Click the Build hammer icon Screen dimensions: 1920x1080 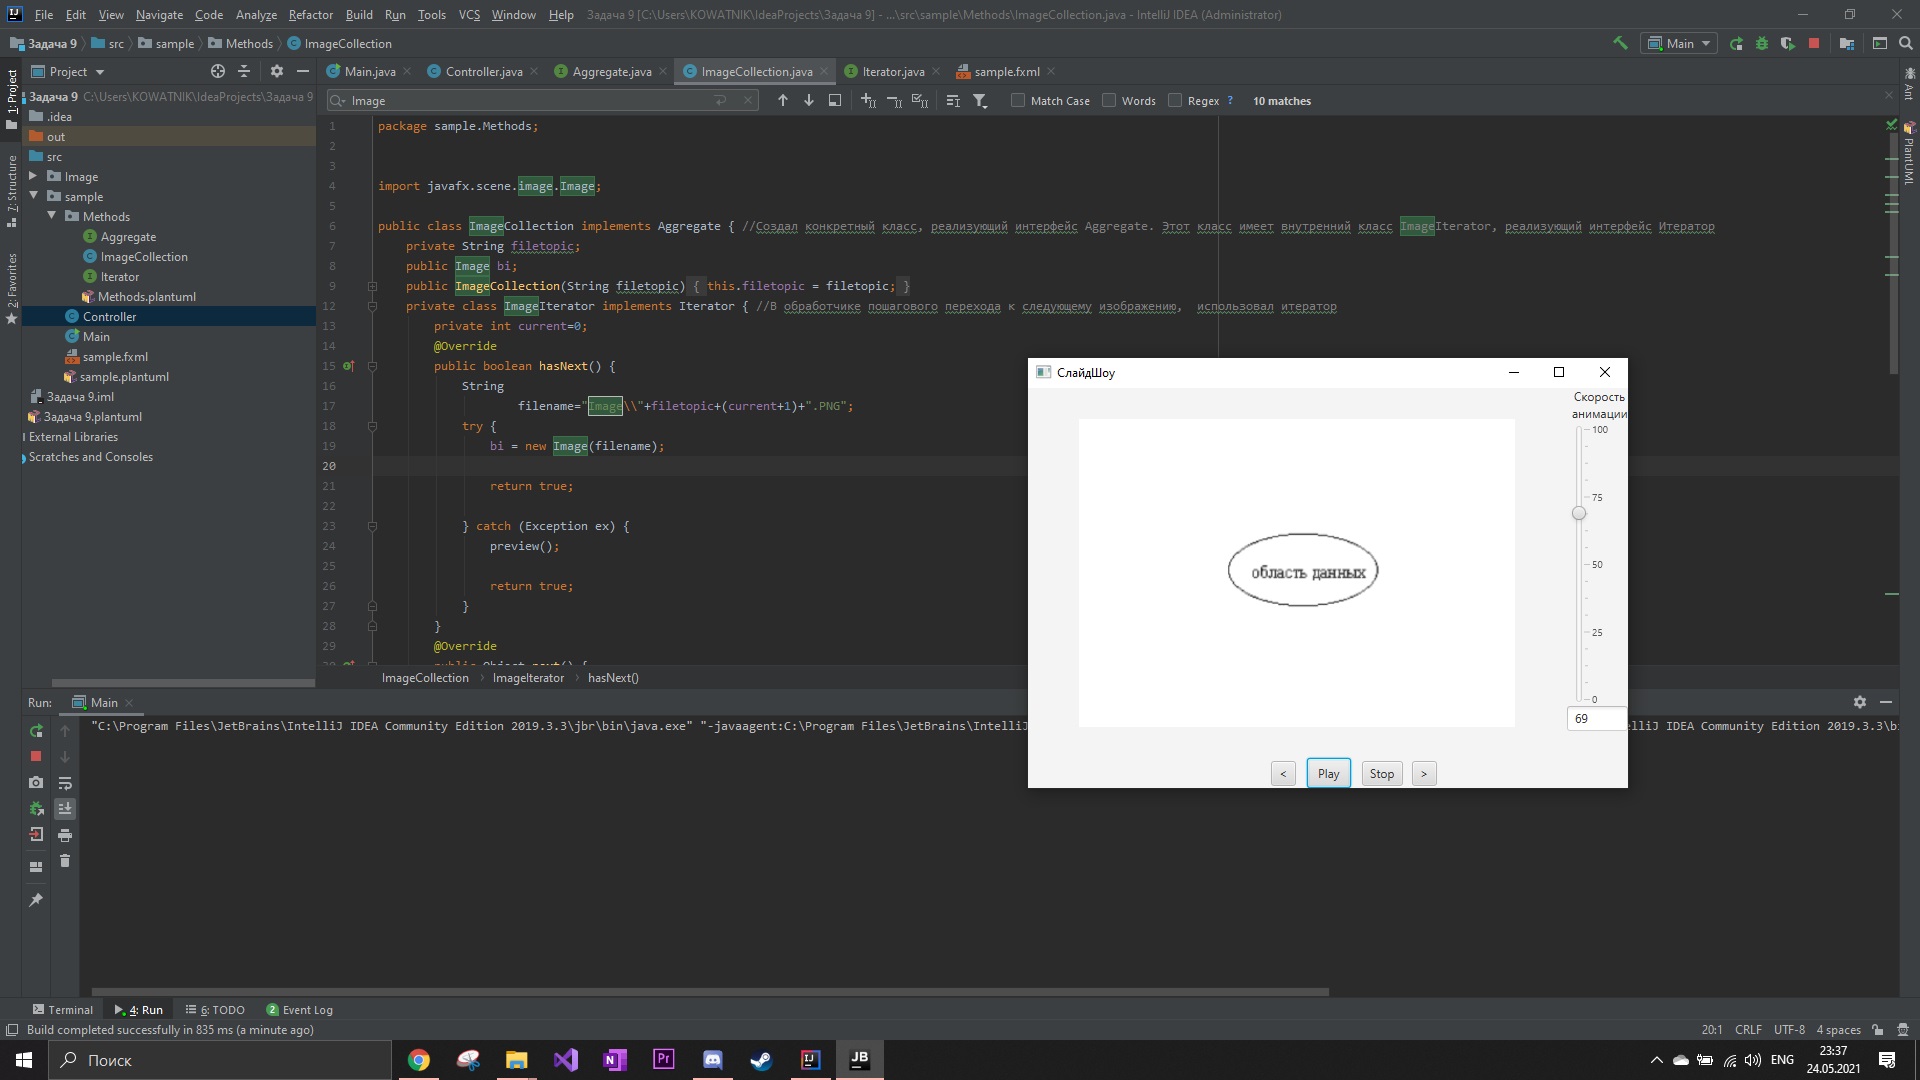[1620, 44]
